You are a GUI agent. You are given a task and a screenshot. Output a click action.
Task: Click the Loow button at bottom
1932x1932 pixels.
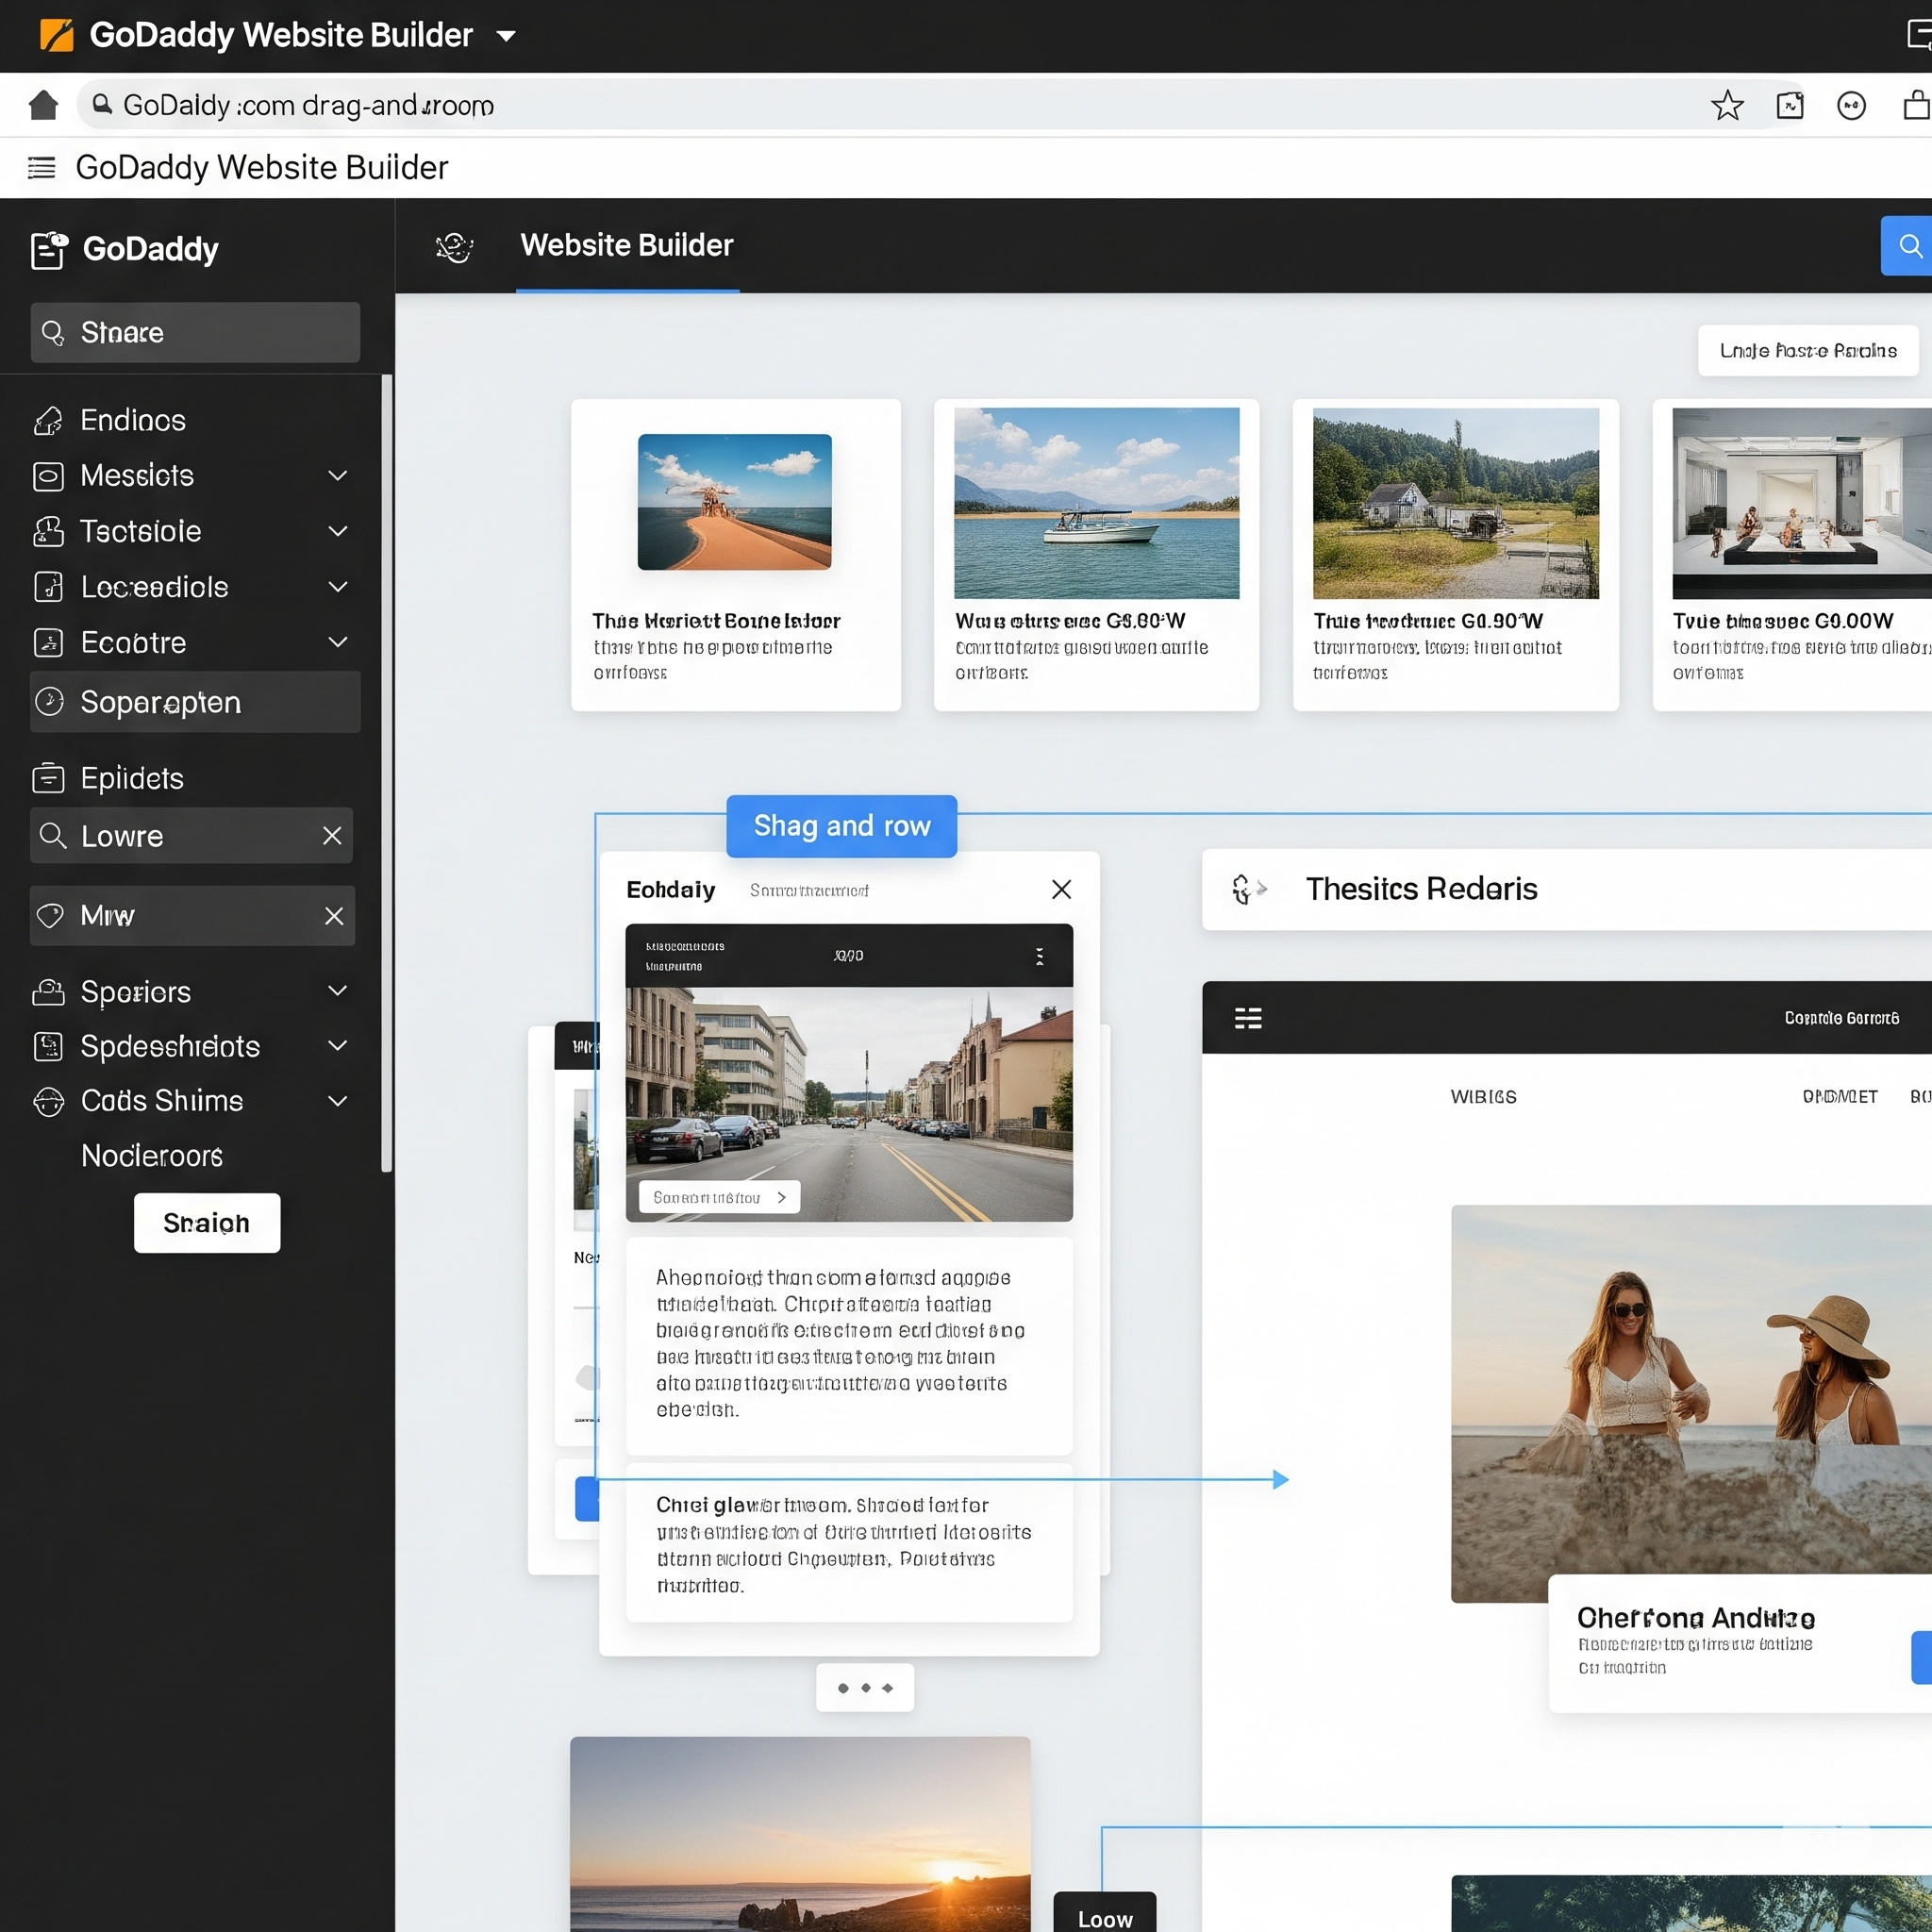(1105, 1914)
